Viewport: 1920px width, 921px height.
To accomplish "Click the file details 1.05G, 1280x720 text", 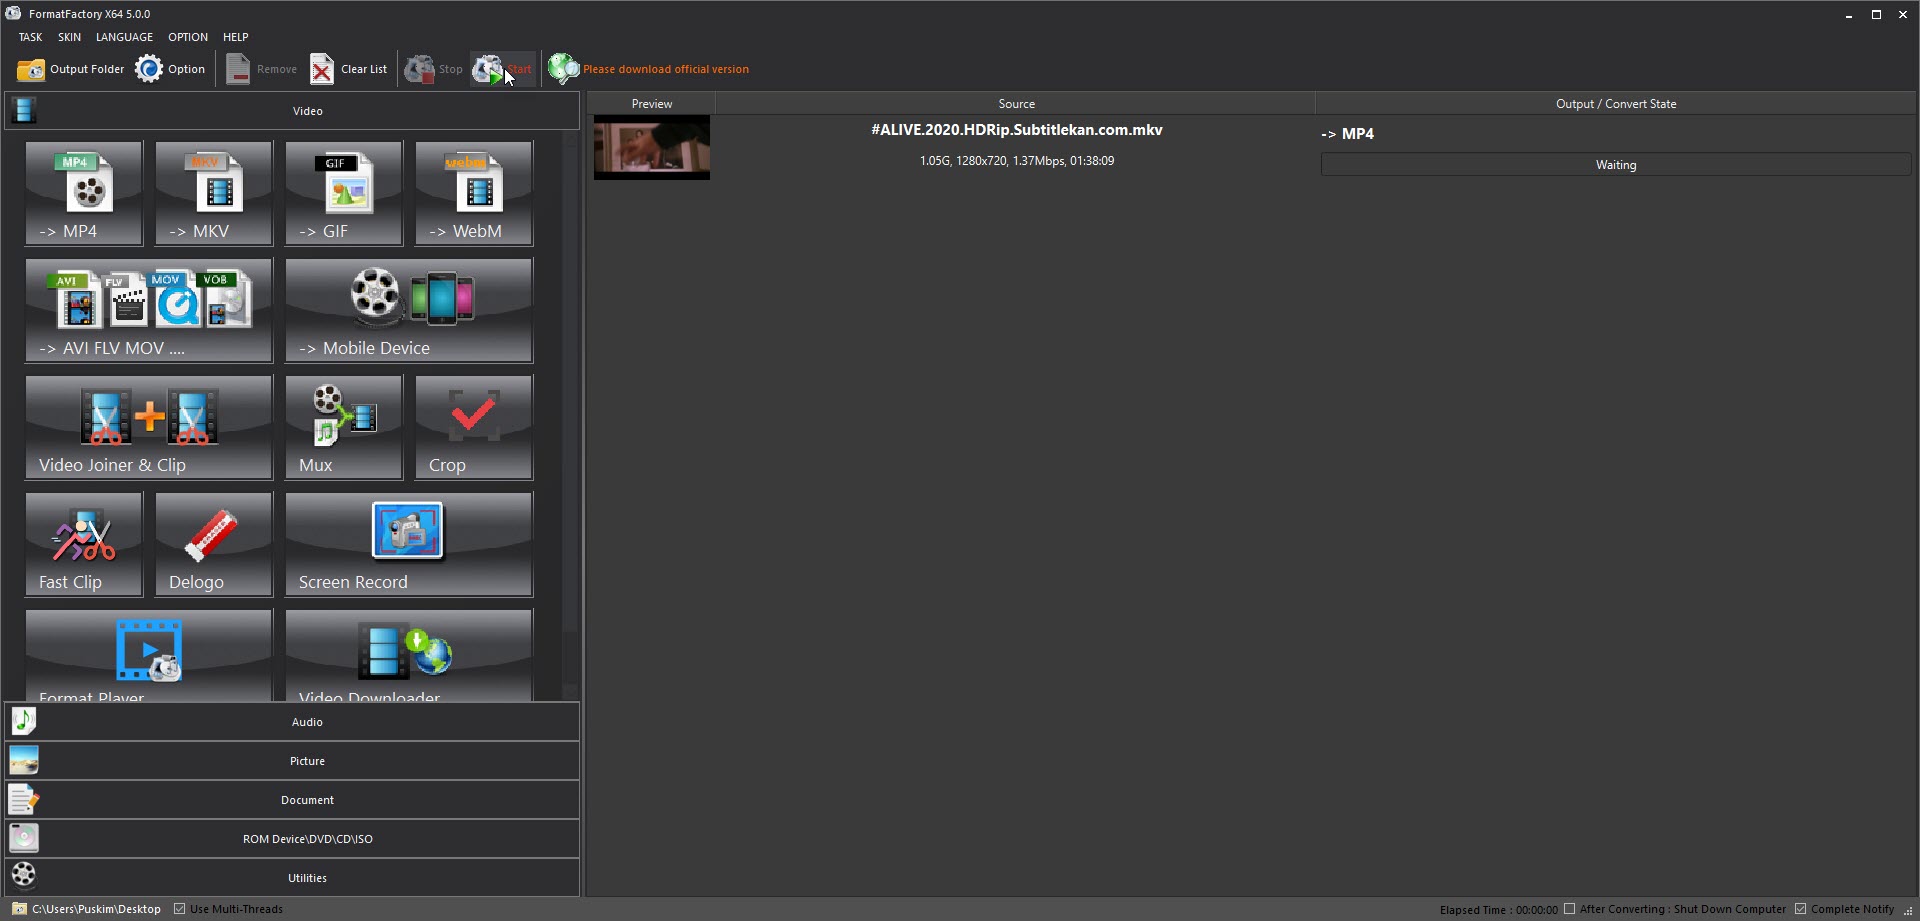I will point(1017,161).
